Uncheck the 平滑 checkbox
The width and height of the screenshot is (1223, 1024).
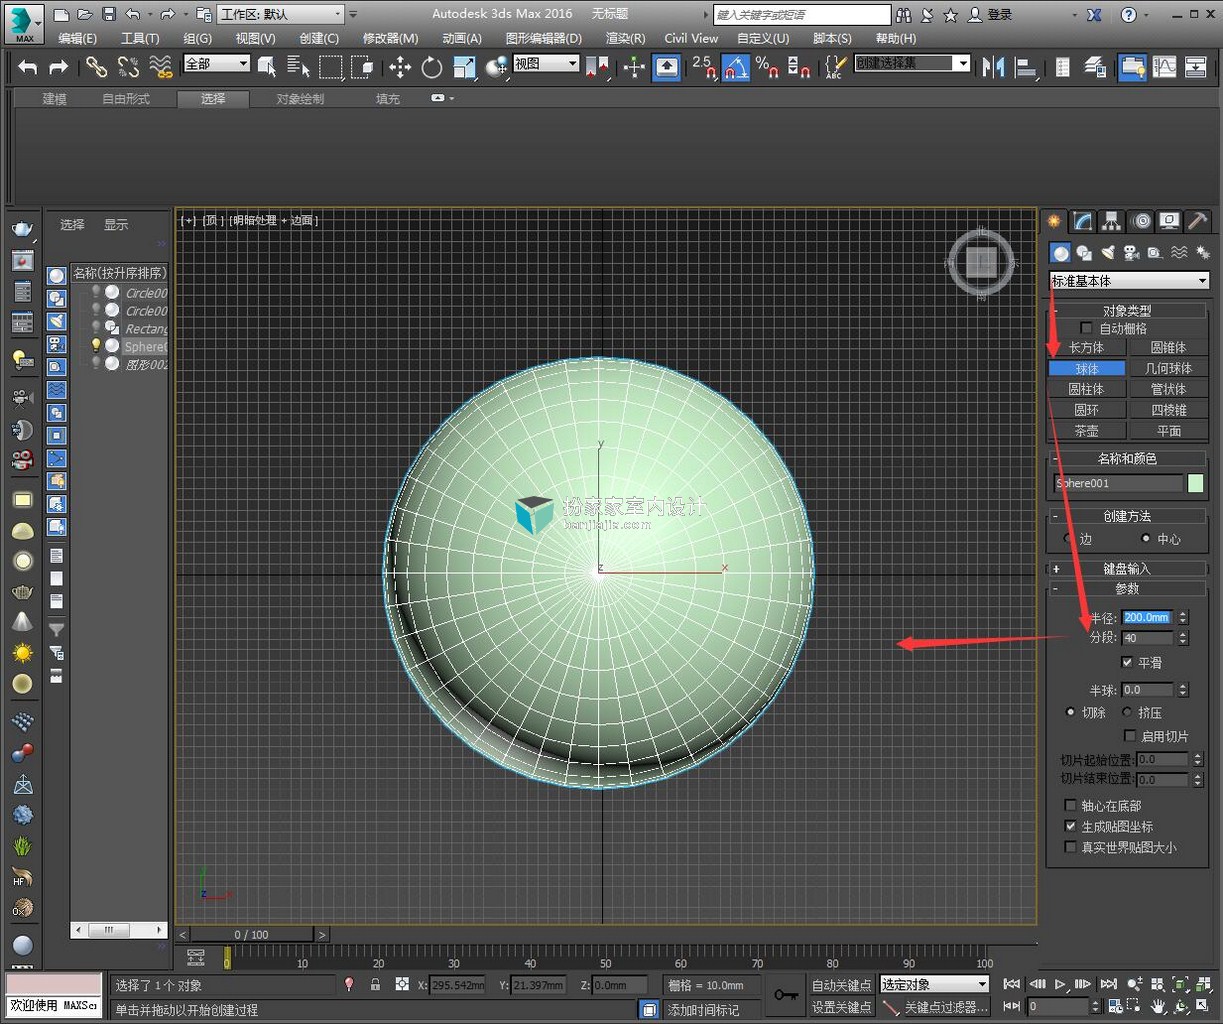click(x=1127, y=662)
